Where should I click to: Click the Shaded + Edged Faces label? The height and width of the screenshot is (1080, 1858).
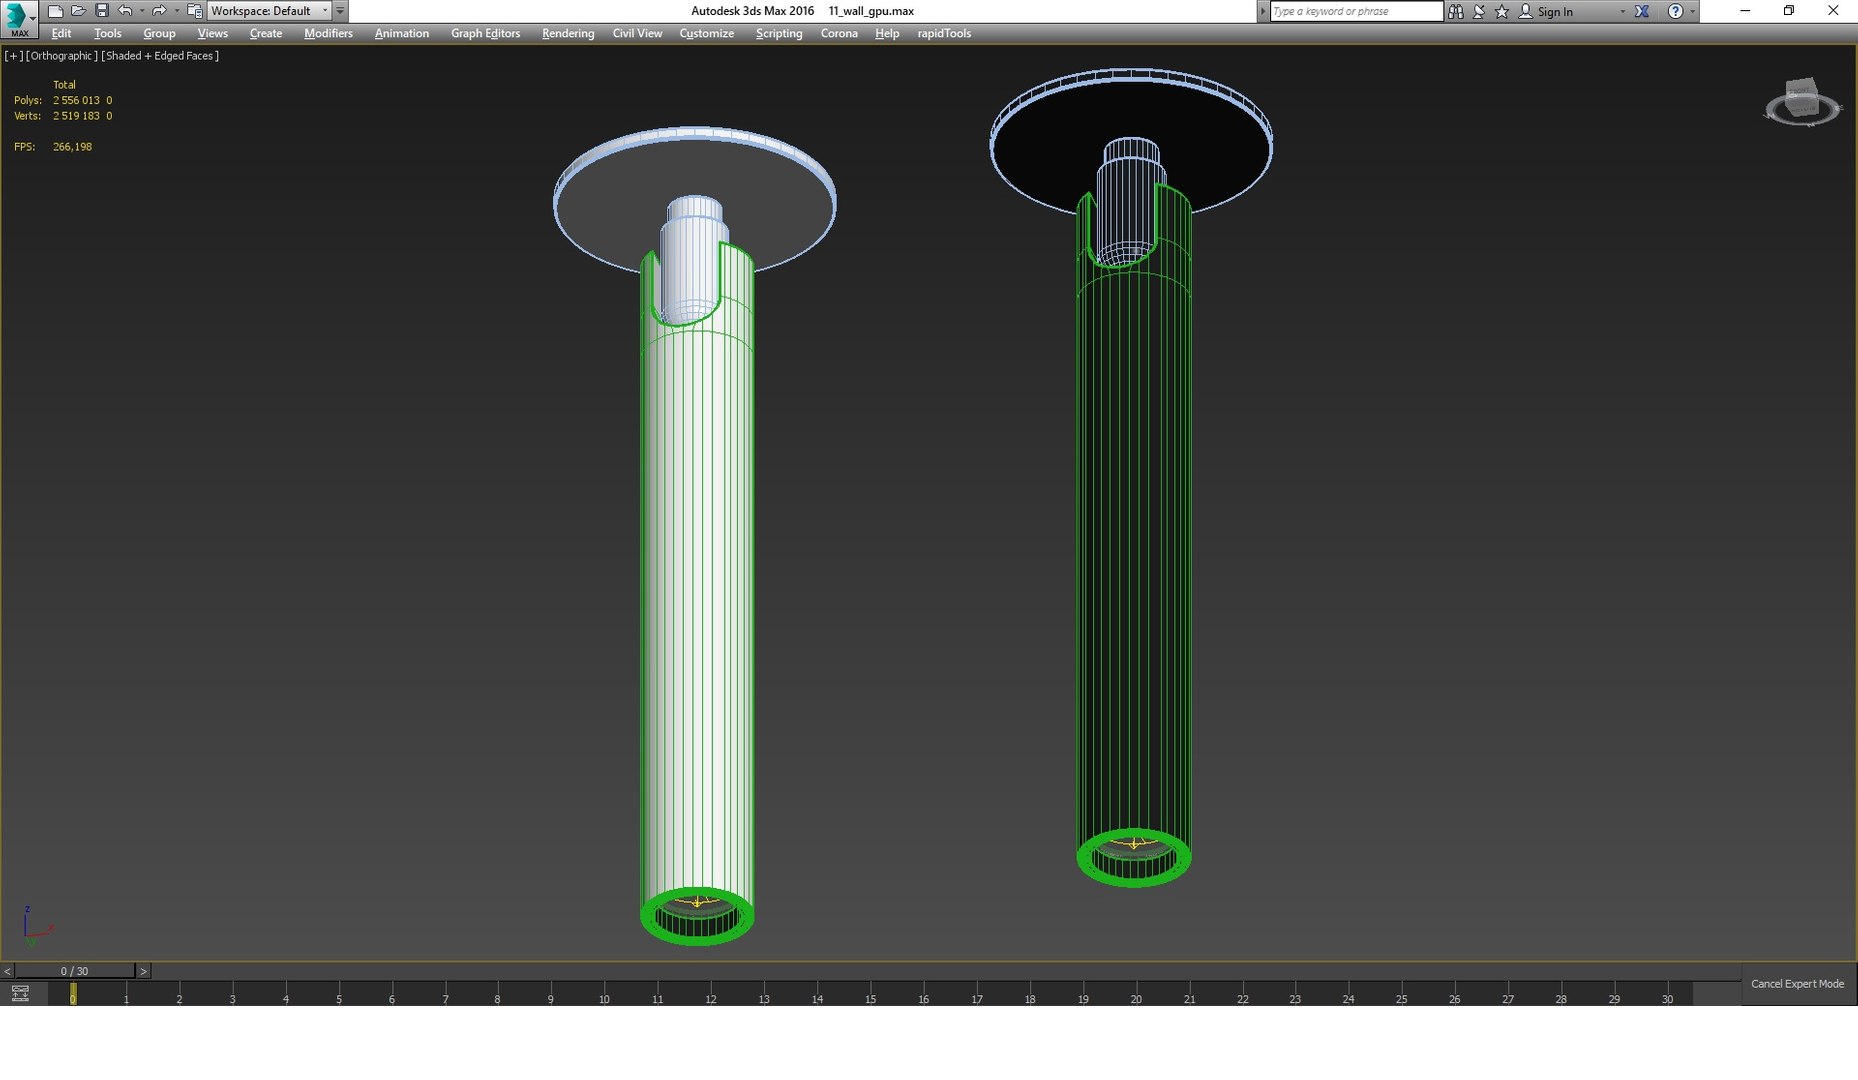point(160,56)
